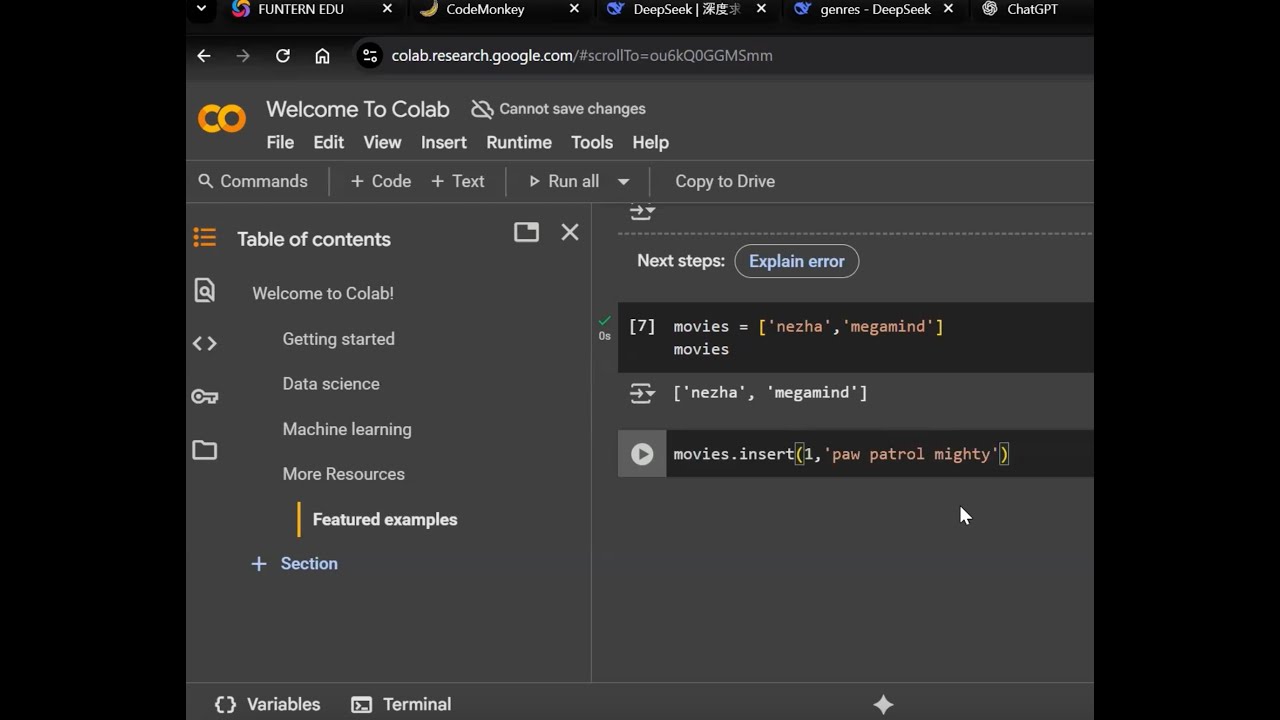Open the Terminal panel
Screen dimensions: 1280x720
(x=401, y=704)
